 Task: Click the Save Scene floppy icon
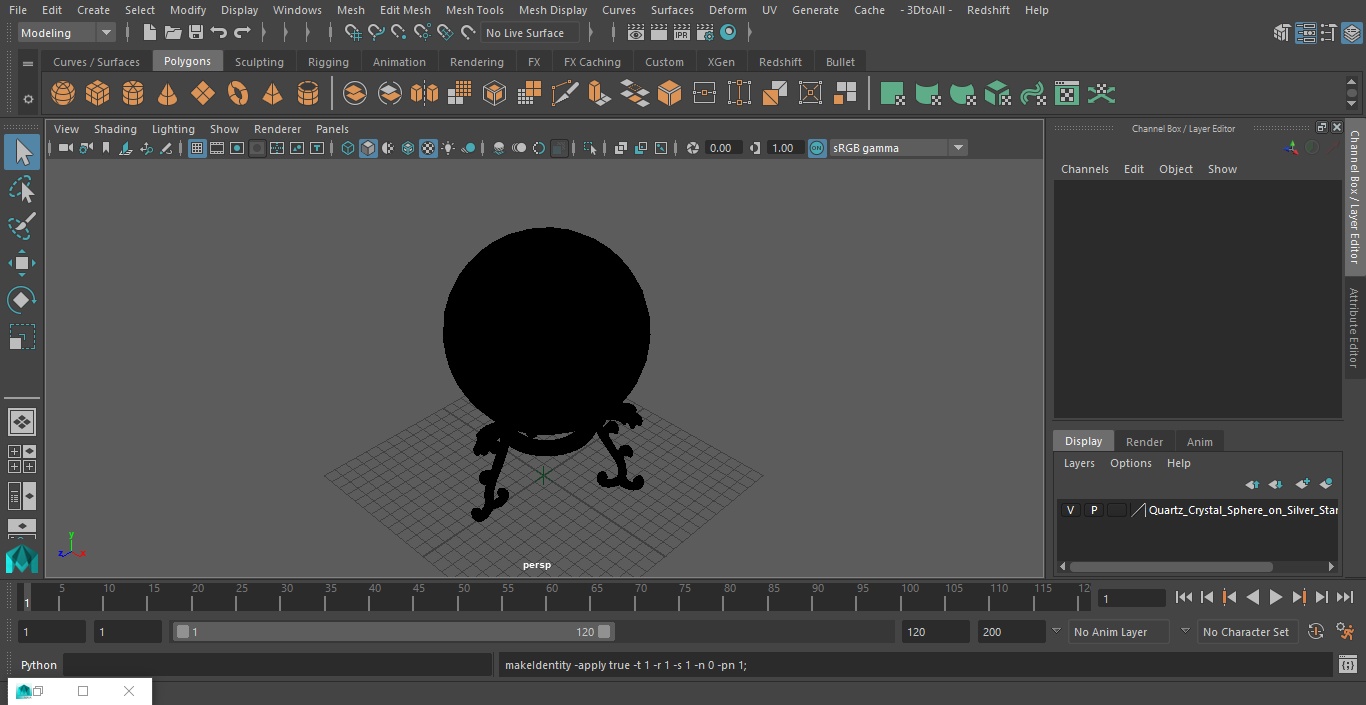click(196, 33)
